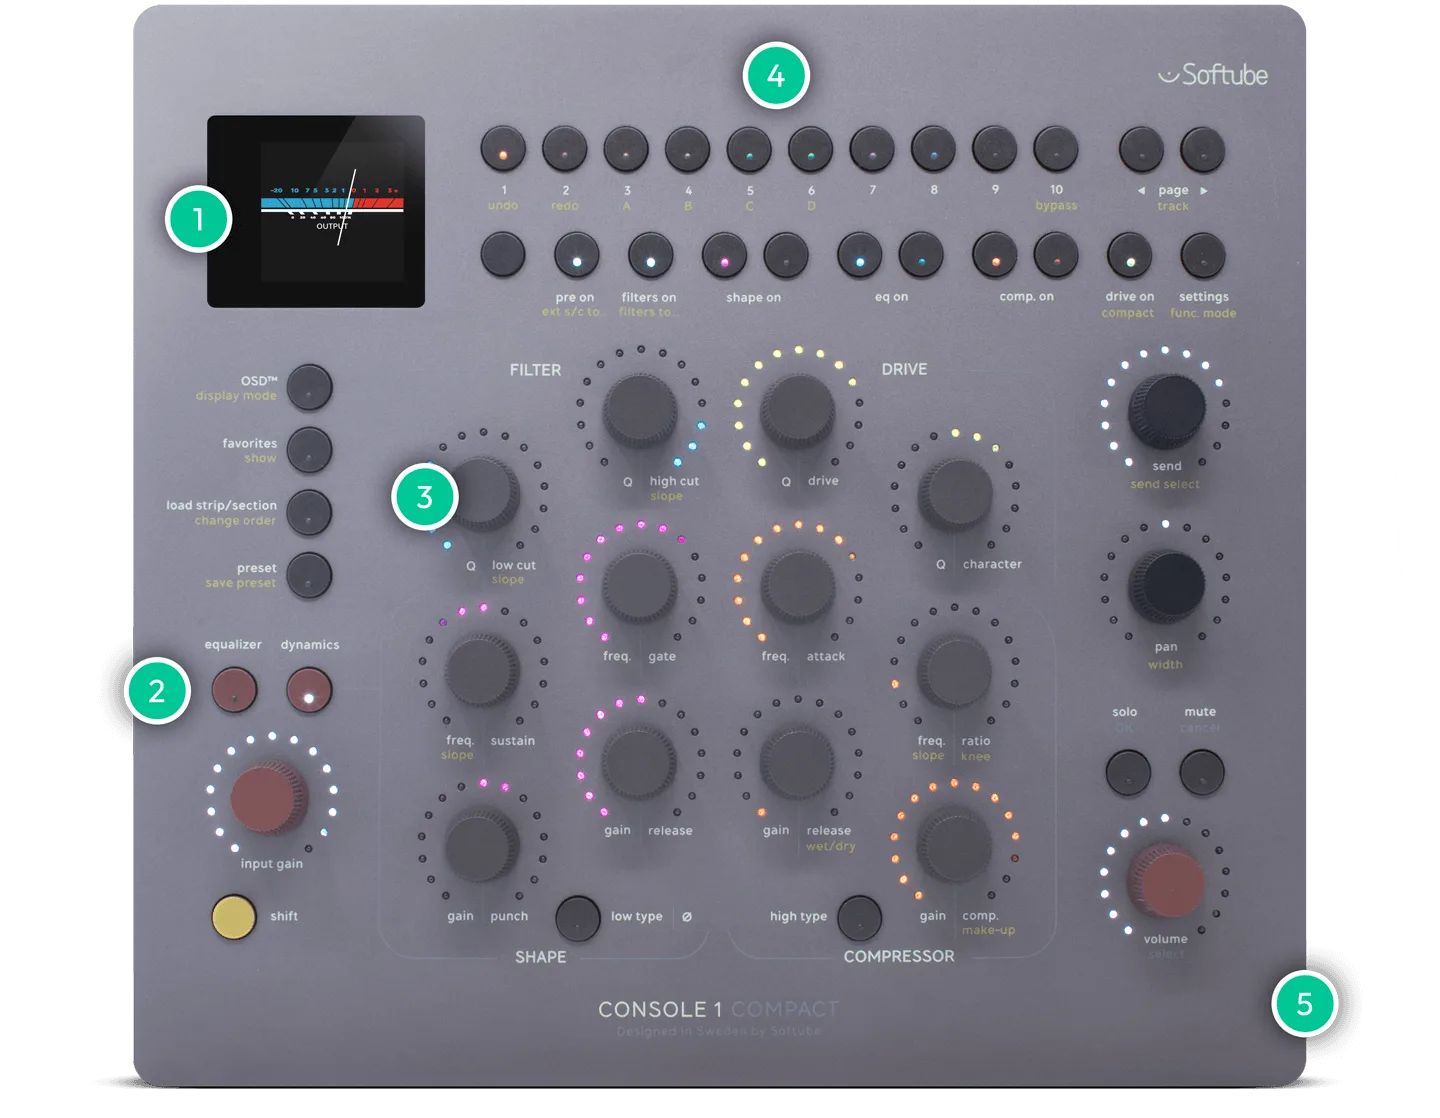Tap the solo button
Image resolution: width=1440 pixels, height=1118 pixels.
pos(1128,773)
